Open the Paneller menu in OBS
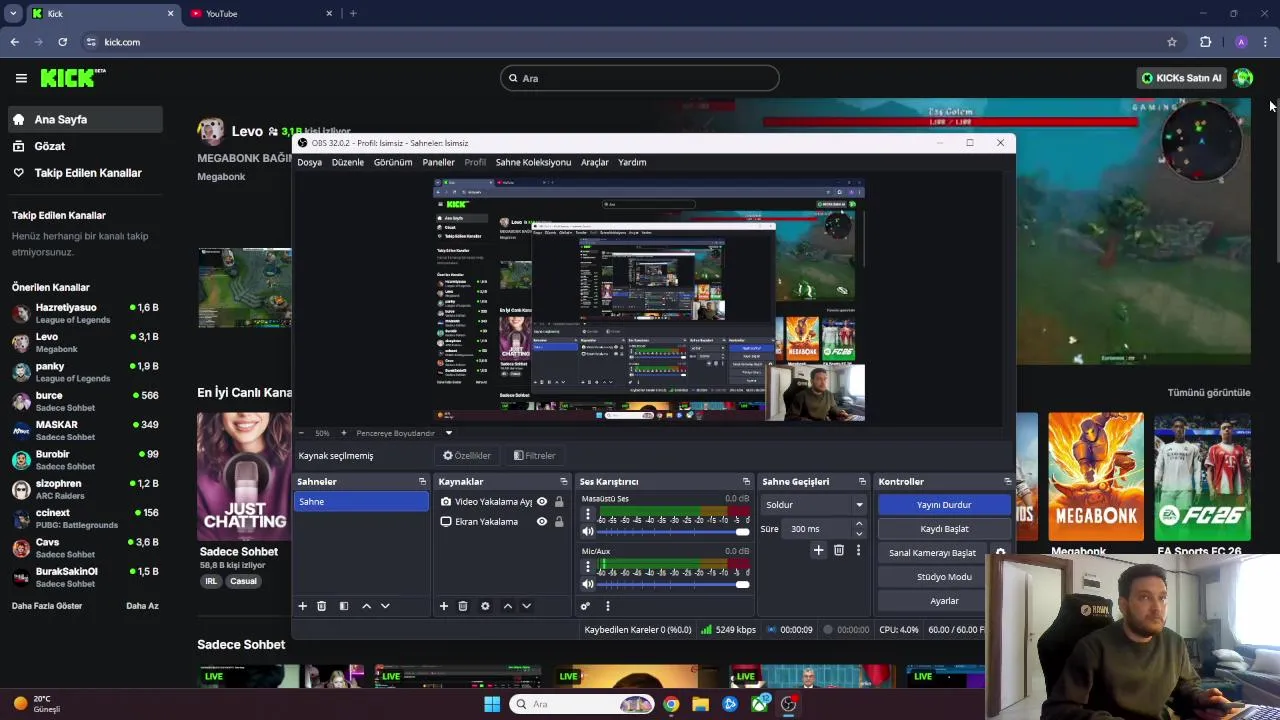The height and width of the screenshot is (720, 1280). [438, 162]
